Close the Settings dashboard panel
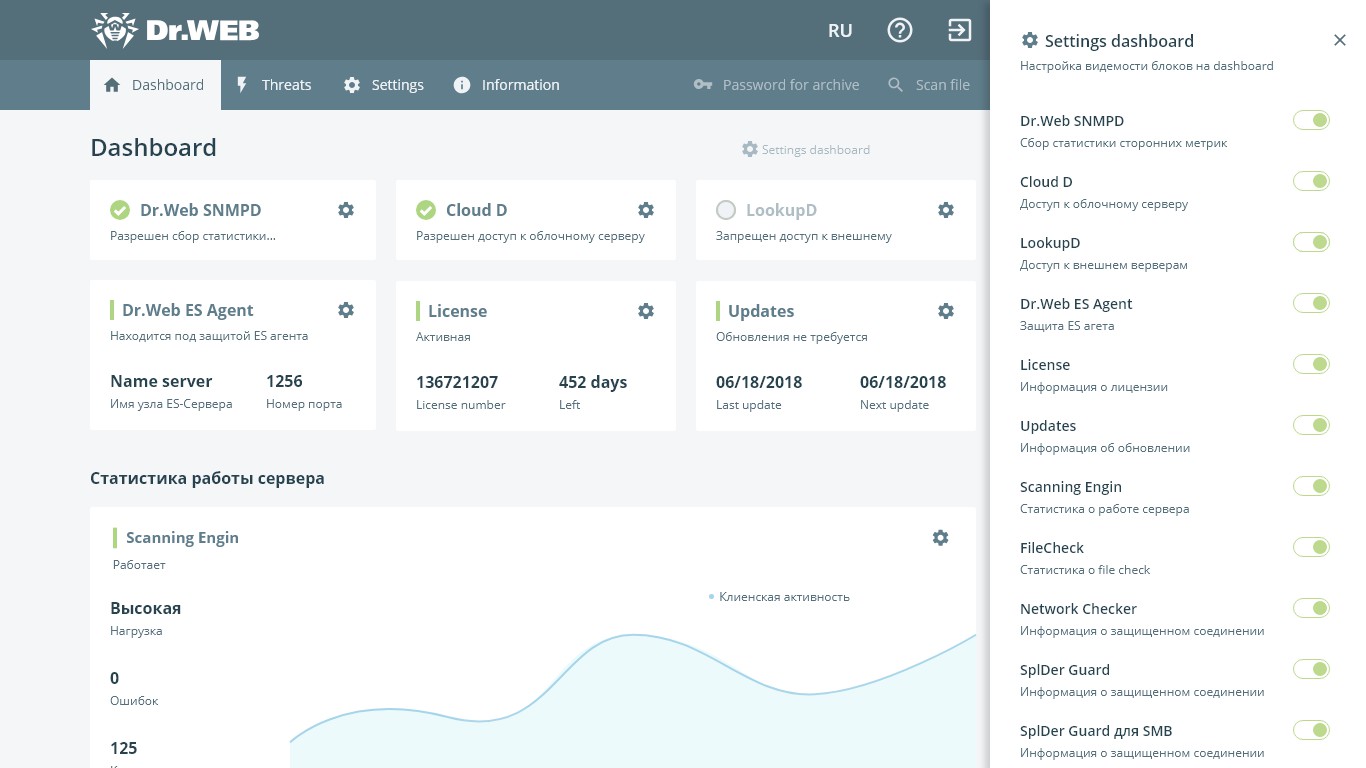The image size is (1366, 768). pyautogui.click(x=1340, y=40)
